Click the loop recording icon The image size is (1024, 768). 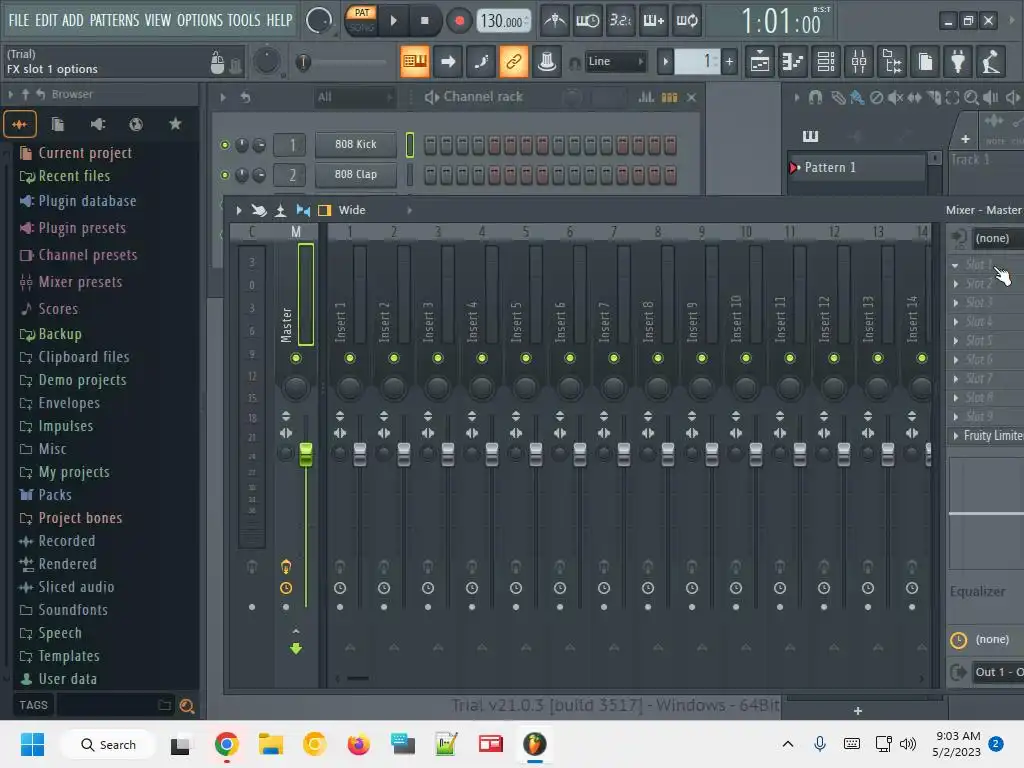tap(686, 21)
